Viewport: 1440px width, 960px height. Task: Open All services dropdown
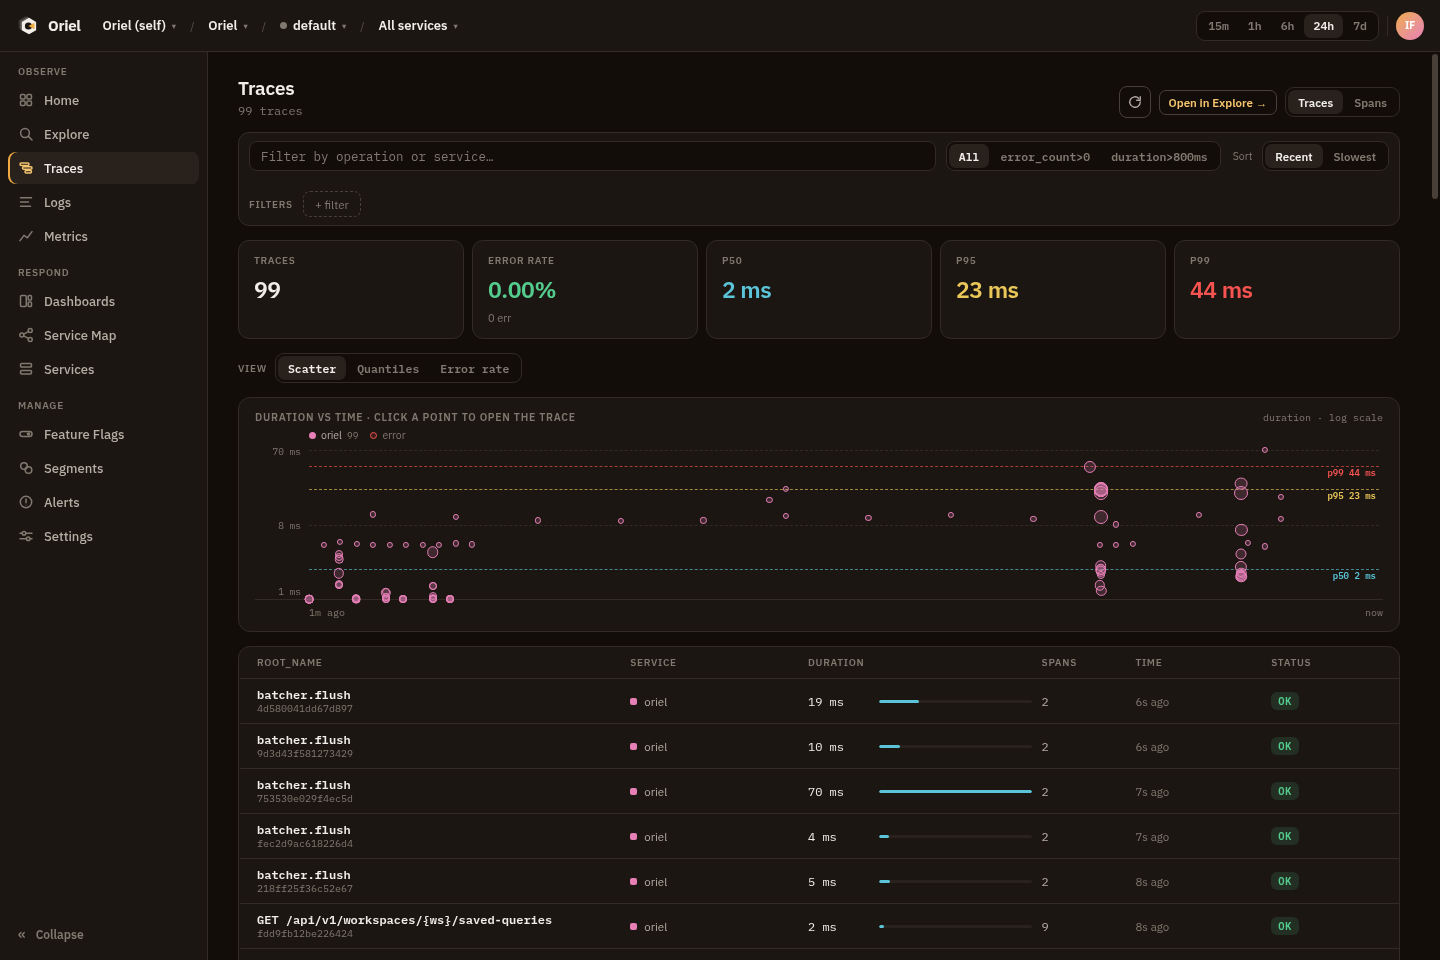[x=418, y=26]
